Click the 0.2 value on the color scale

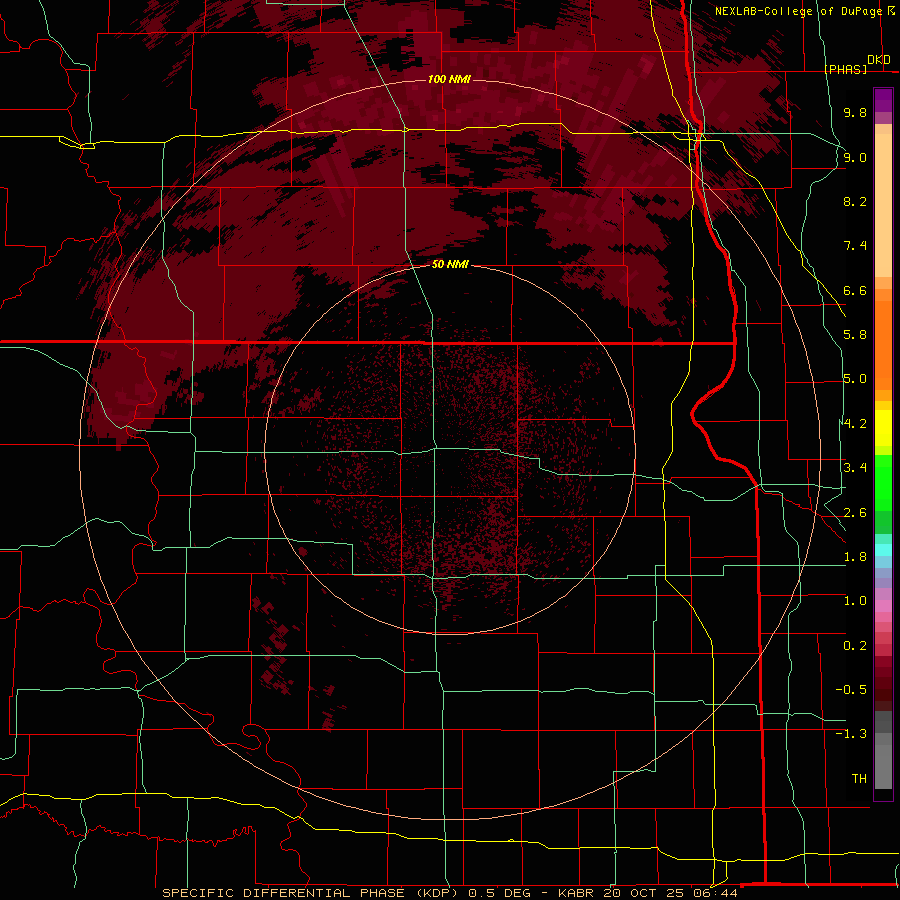pos(855,646)
